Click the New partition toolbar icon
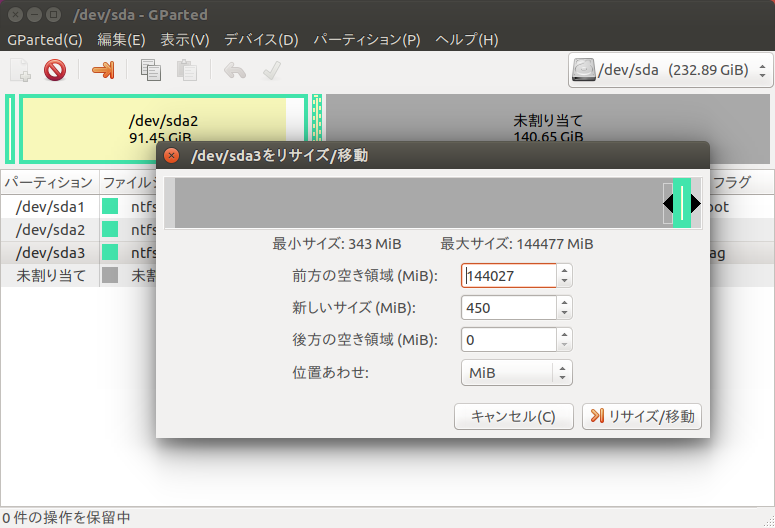The image size is (775, 528). point(20,70)
